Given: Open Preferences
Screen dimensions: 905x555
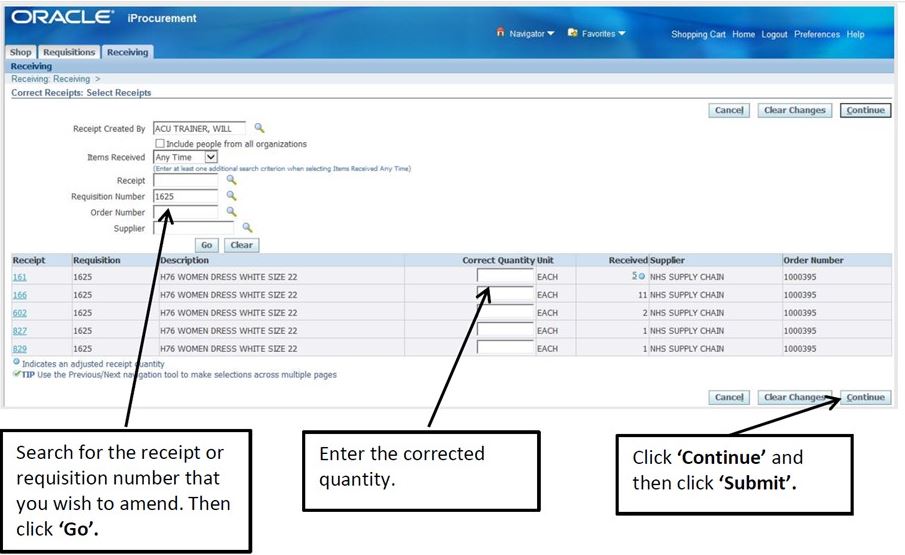Looking at the screenshot, I should [x=817, y=34].
